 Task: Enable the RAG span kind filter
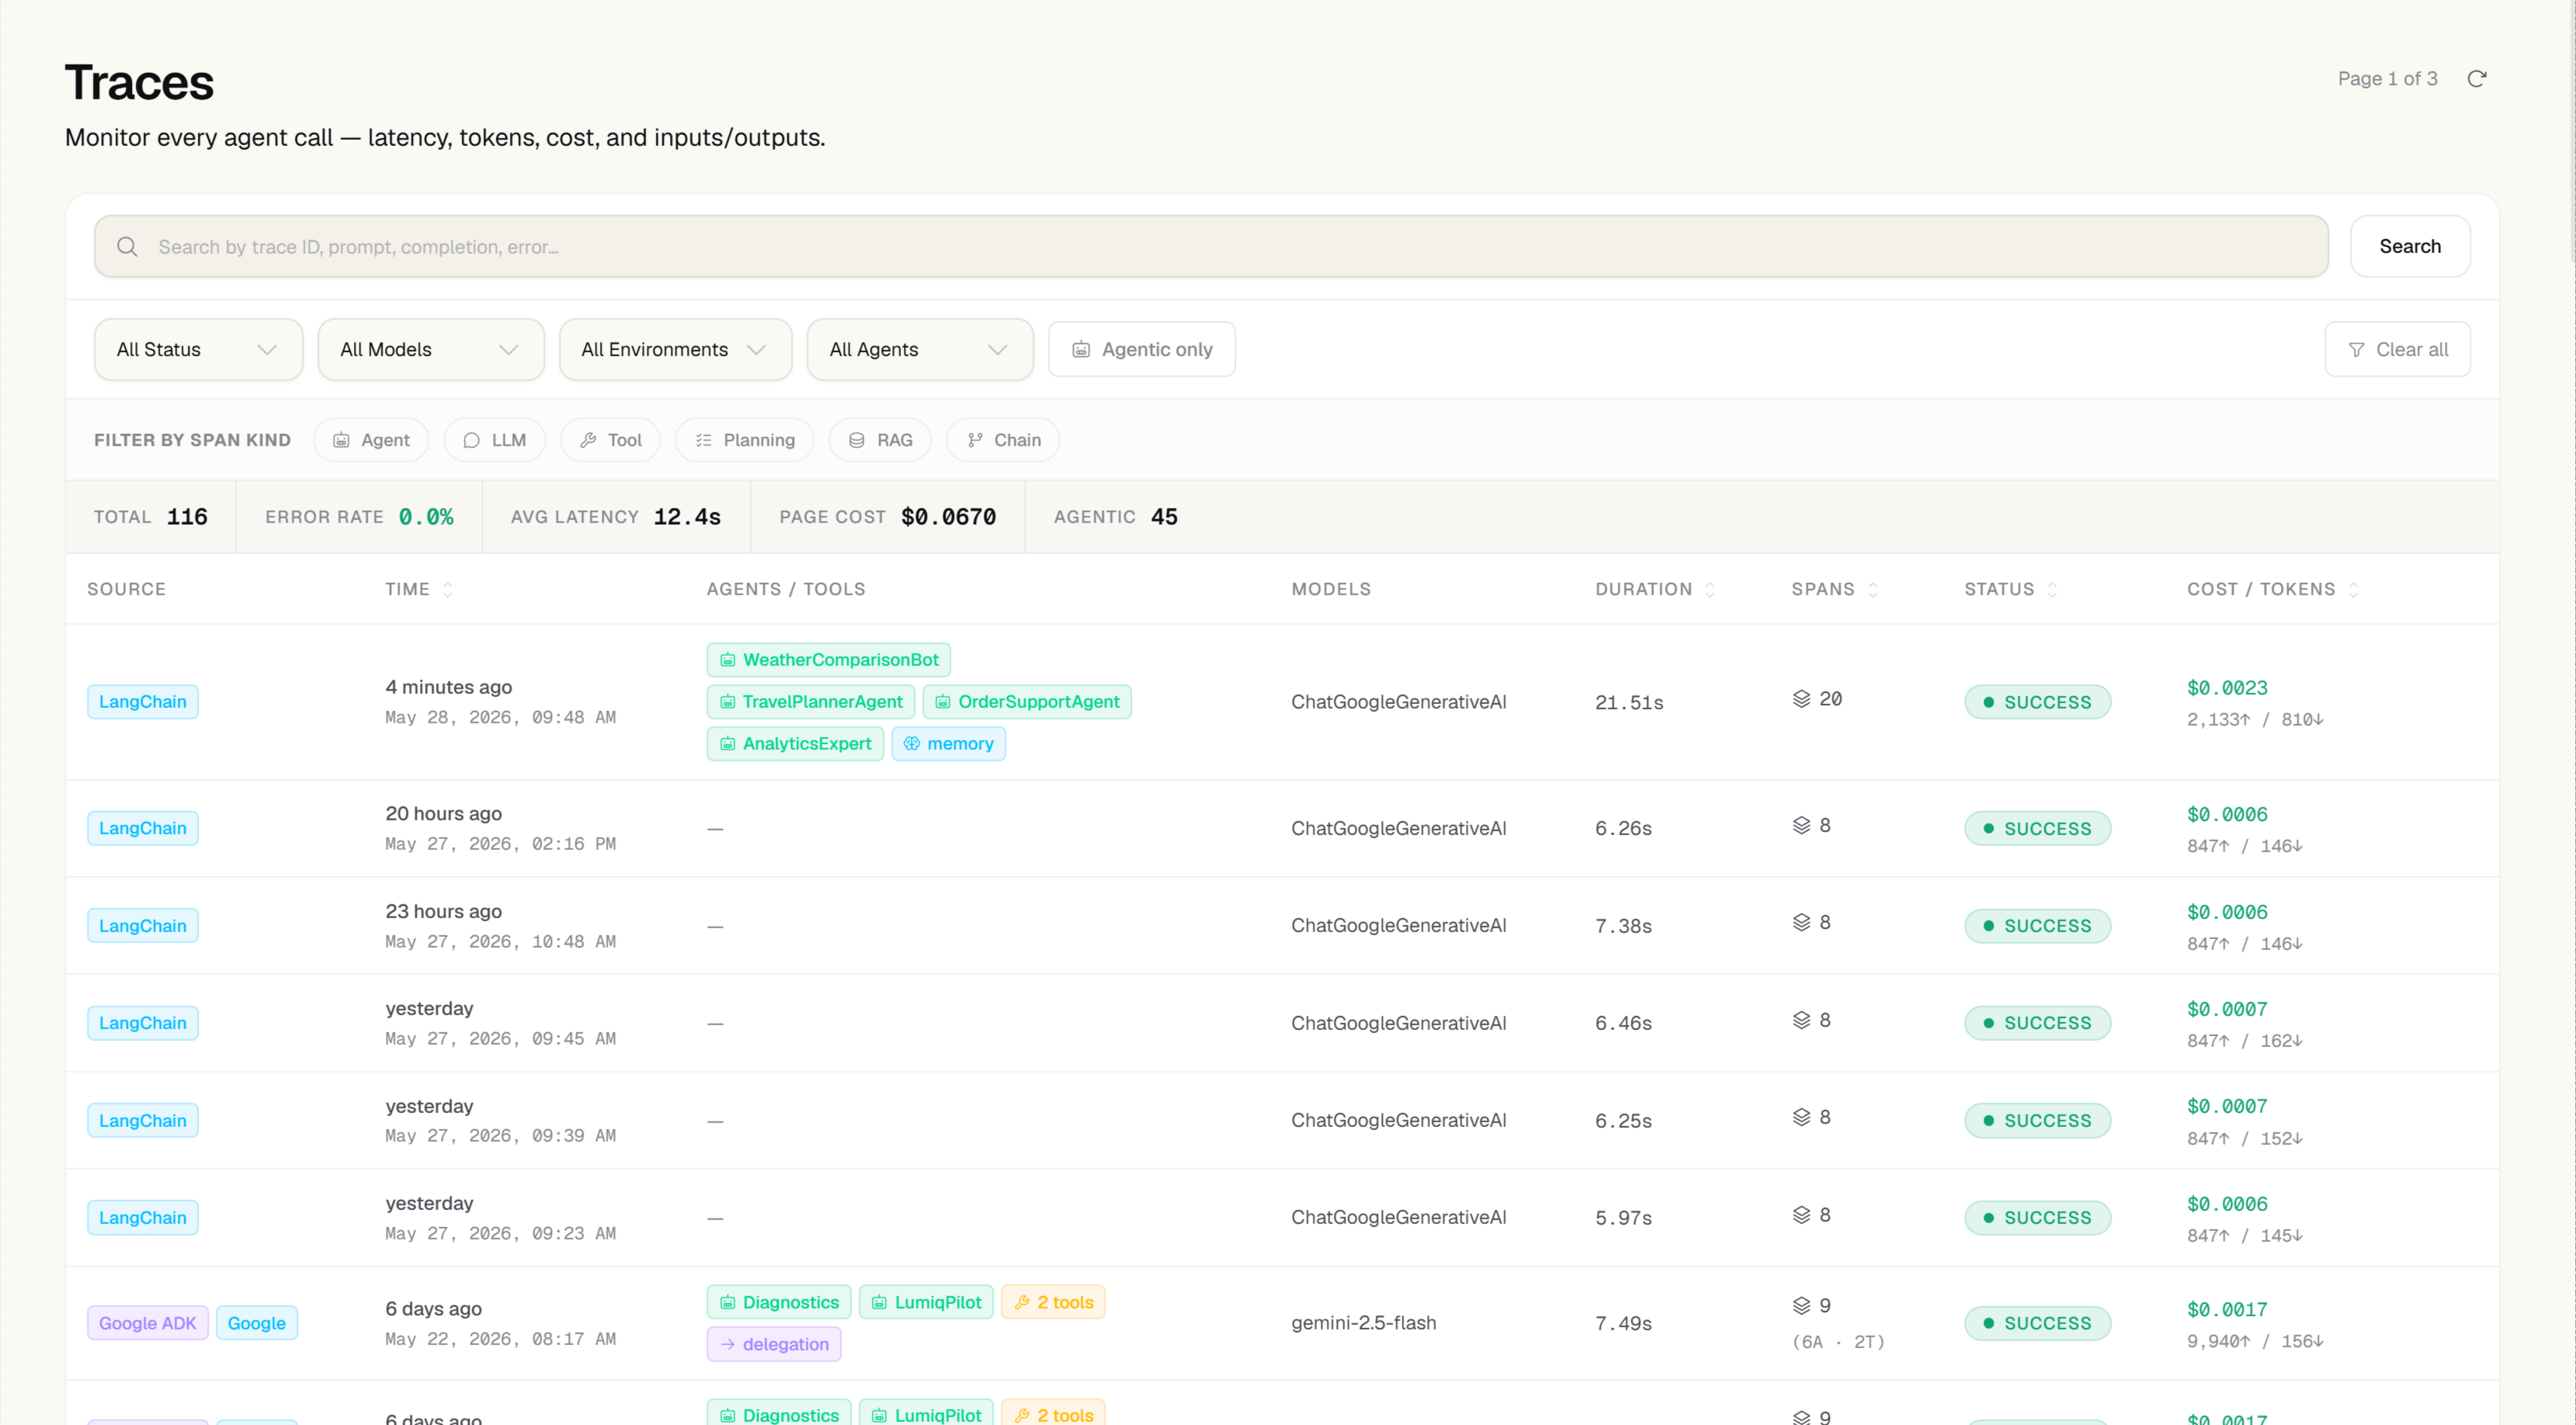point(879,440)
